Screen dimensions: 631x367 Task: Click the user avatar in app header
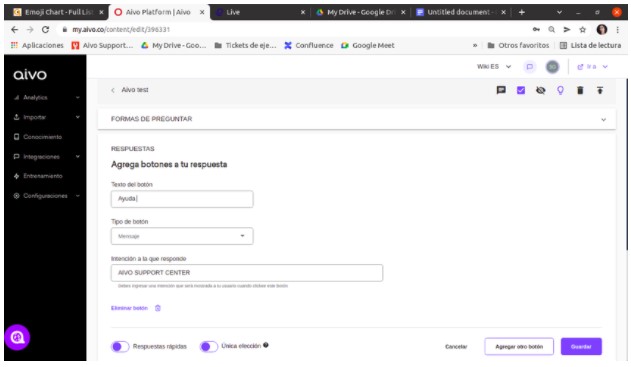pos(552,67)
